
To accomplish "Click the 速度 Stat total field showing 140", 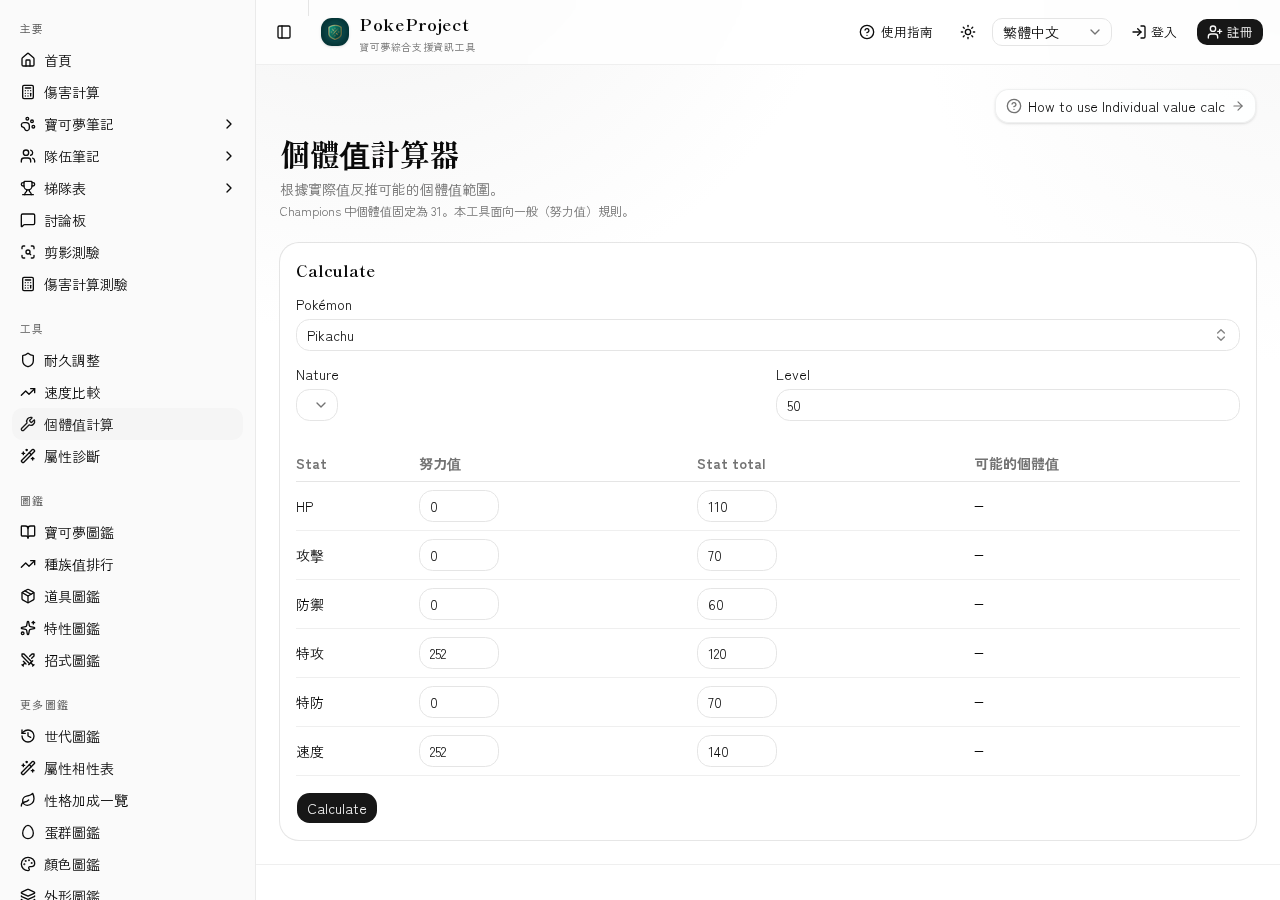I will click(x=737, y=751).
